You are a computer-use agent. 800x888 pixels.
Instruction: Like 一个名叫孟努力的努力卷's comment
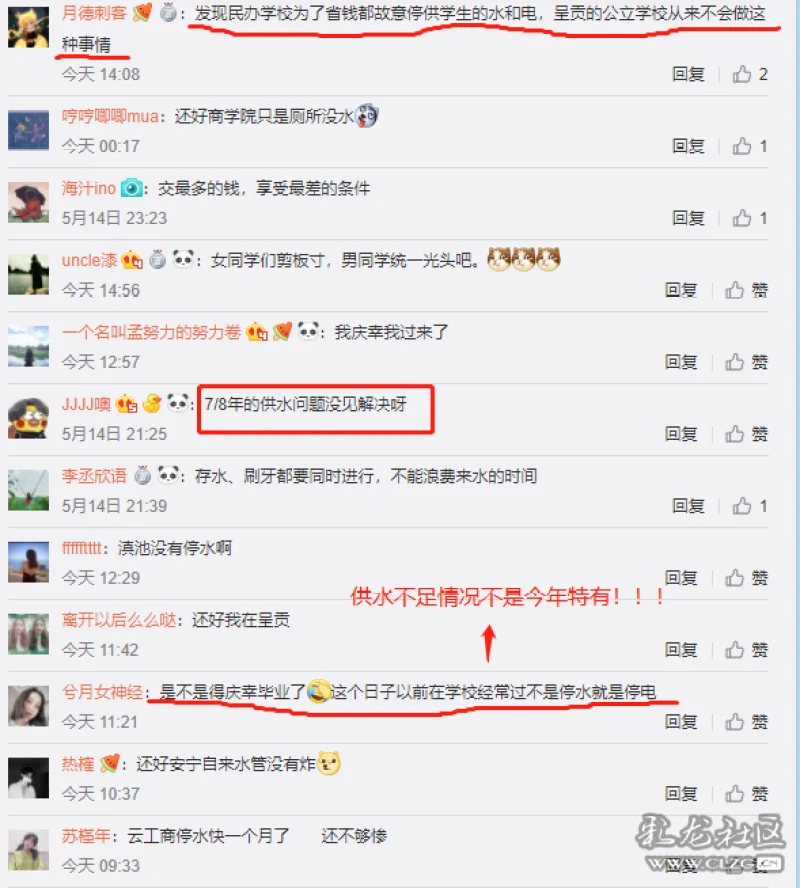(746, 362)
